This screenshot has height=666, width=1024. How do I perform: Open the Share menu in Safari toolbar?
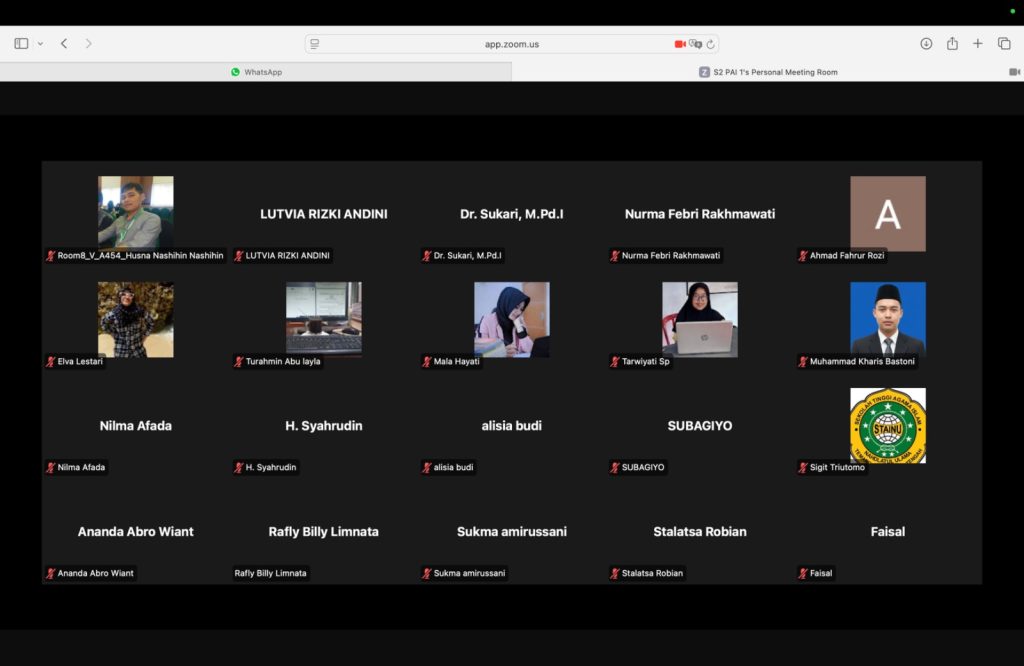tap(952, 44)
